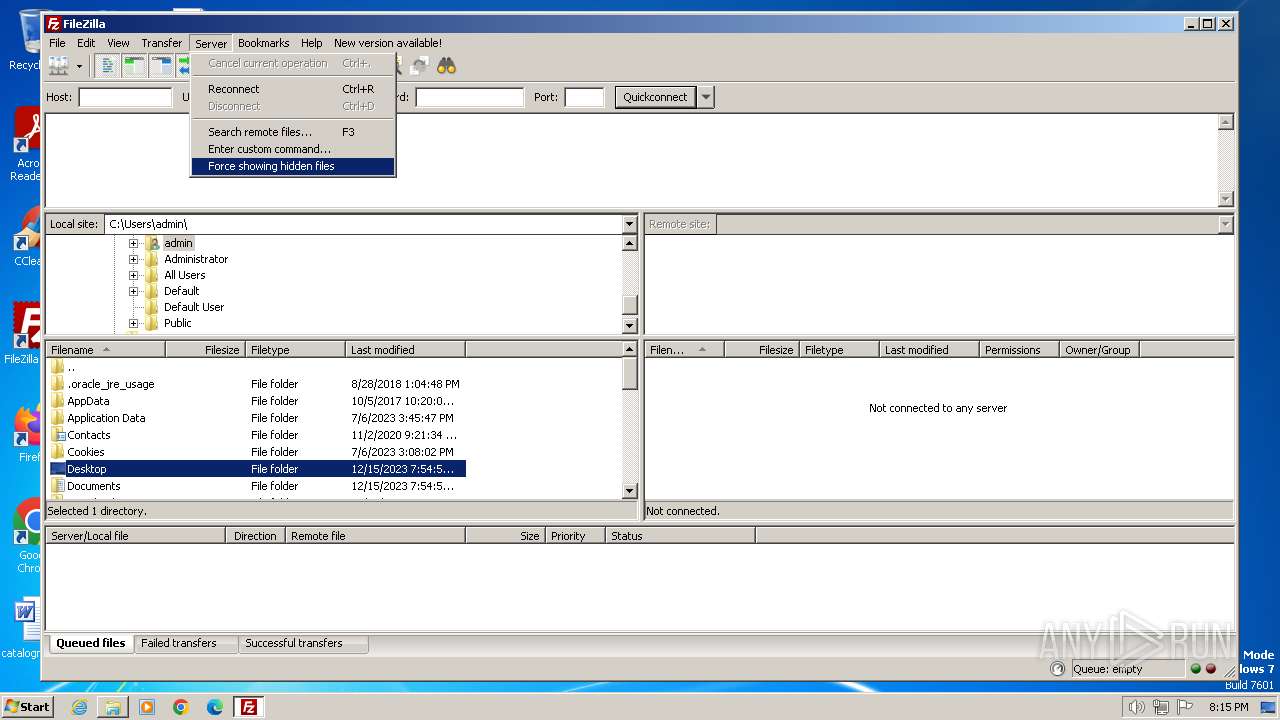Click the Quickconnect button
This screenshot has height=720, width=1280.
[655, 97]
